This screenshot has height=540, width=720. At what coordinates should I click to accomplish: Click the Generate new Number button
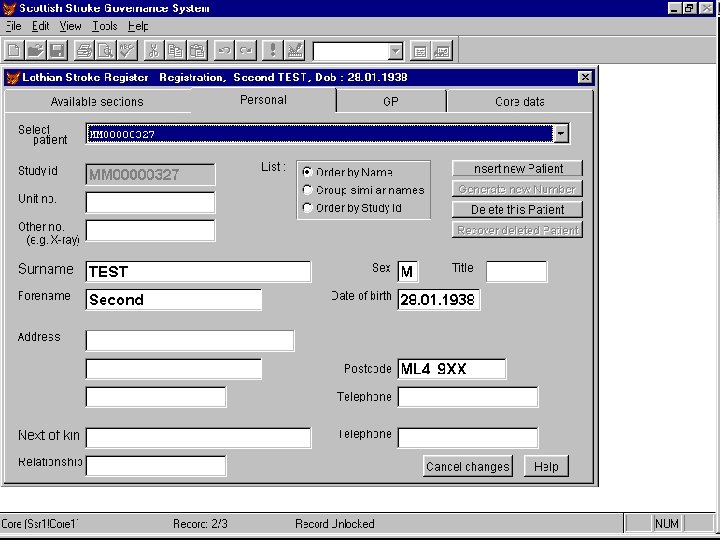click(518, 189)
